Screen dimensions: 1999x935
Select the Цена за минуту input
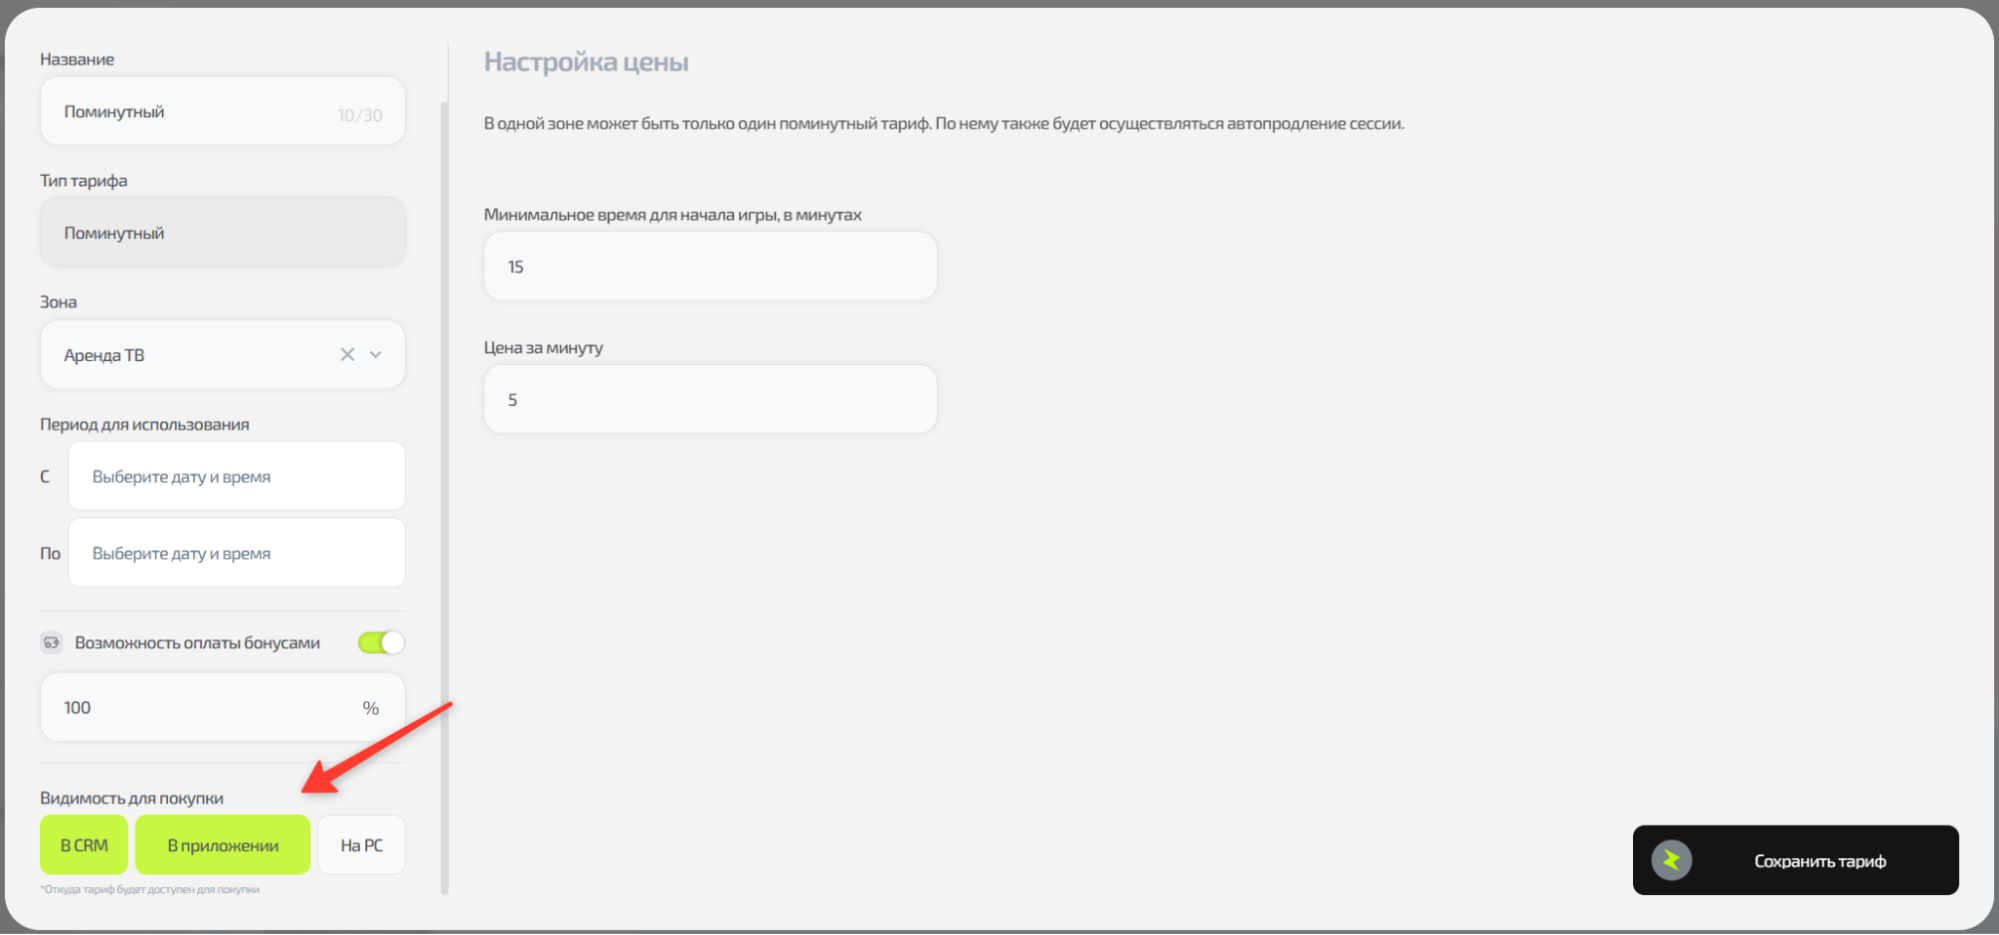(710, 400)
